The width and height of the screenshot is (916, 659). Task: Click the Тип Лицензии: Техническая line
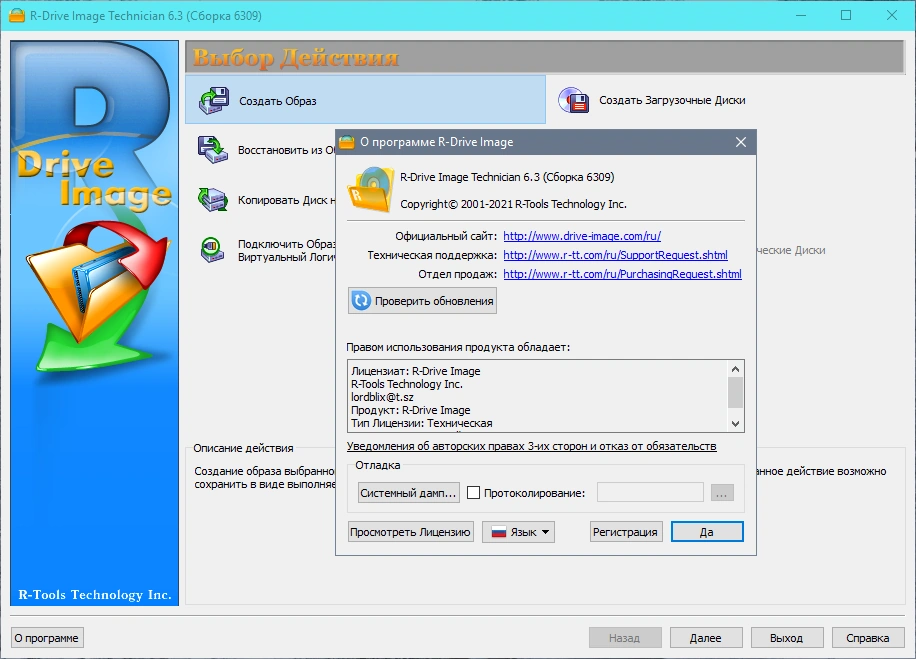click(422, 423)
